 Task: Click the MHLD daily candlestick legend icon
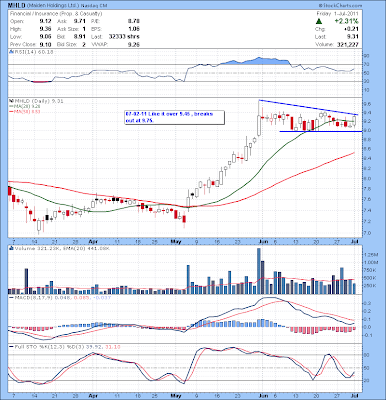pos(10,101)
